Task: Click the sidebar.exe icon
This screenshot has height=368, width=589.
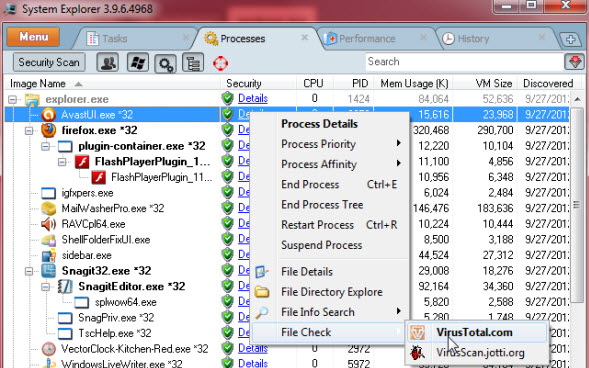Action: [x=48, y=255]
